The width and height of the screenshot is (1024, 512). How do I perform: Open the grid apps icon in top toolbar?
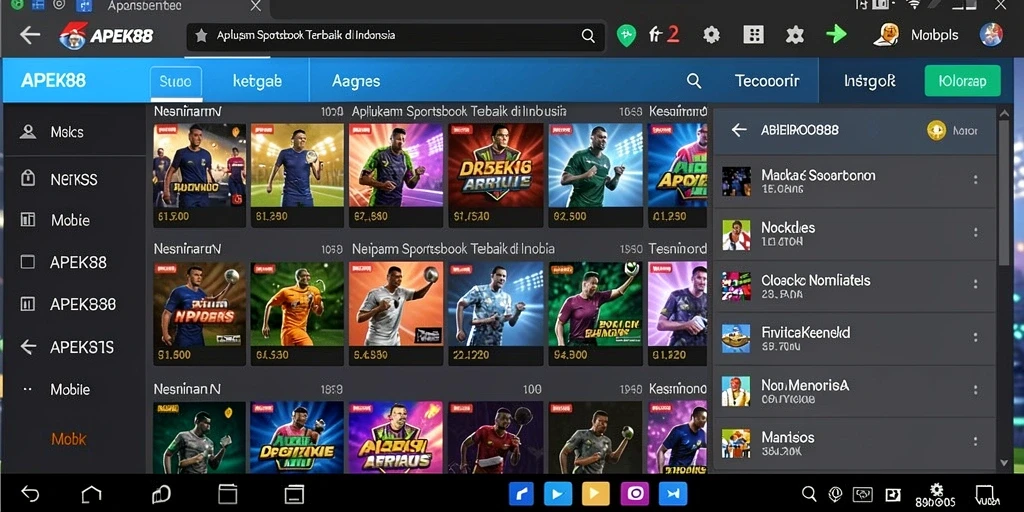(x=753, y=35)
